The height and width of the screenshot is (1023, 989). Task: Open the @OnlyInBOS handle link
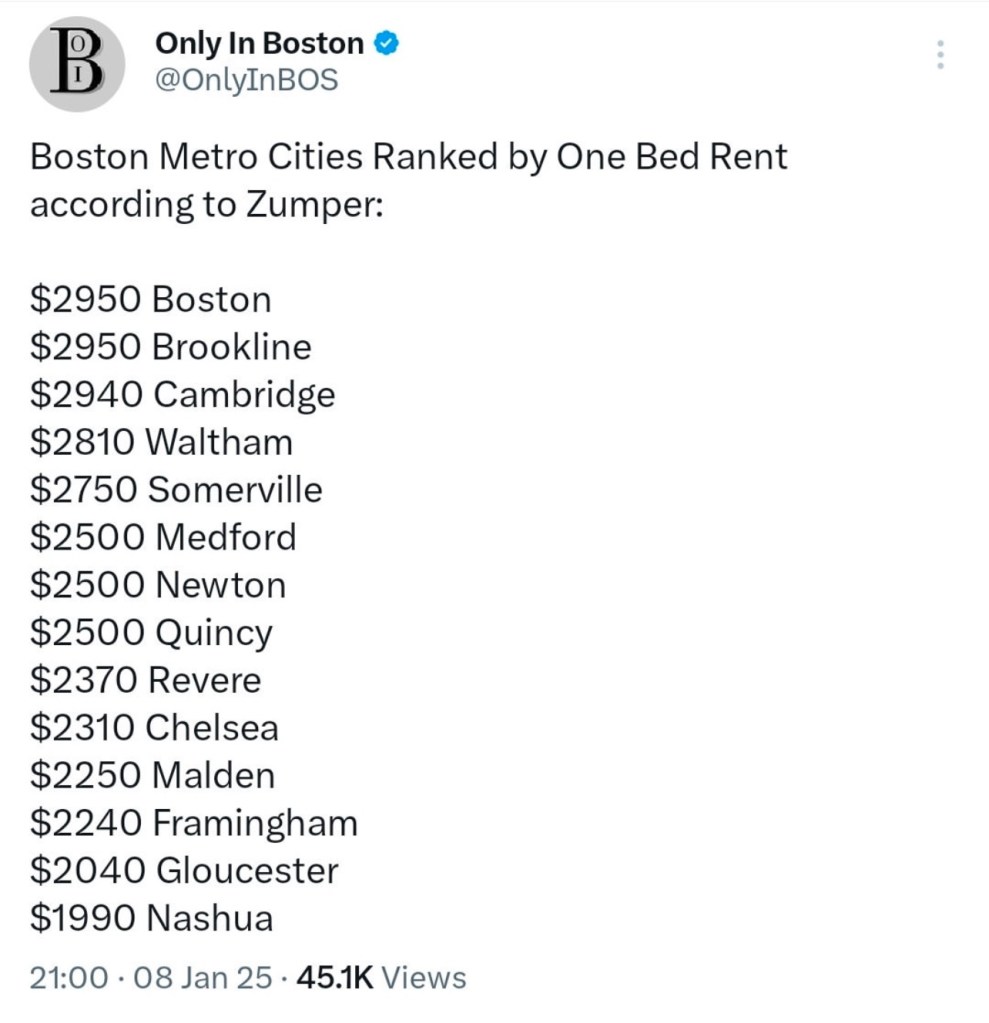246,80
